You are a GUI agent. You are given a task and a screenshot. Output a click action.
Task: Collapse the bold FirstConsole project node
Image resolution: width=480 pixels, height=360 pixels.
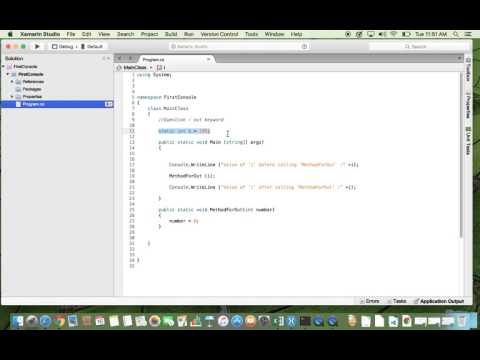pyautogui.click(x=8, y=74)
